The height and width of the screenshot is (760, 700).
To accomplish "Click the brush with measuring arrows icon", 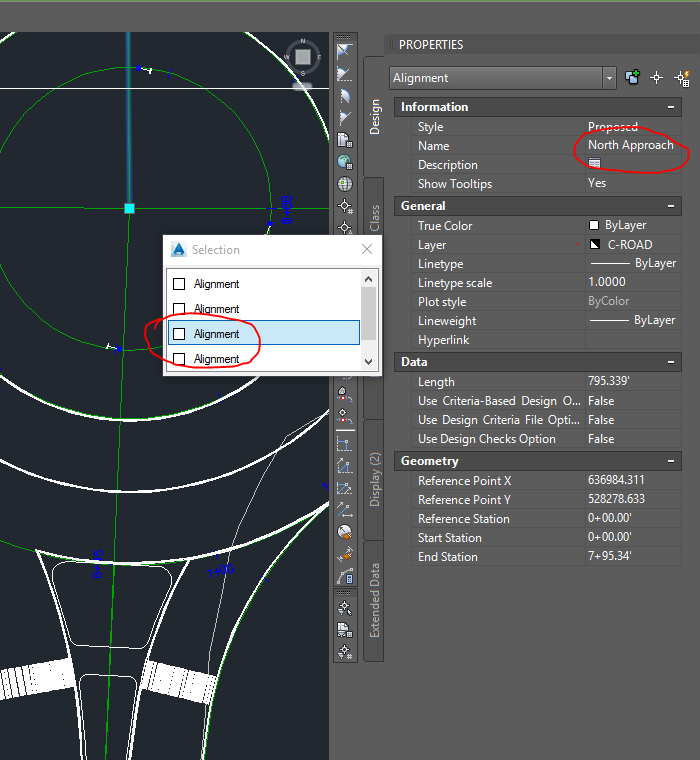I will click(344, 554).
